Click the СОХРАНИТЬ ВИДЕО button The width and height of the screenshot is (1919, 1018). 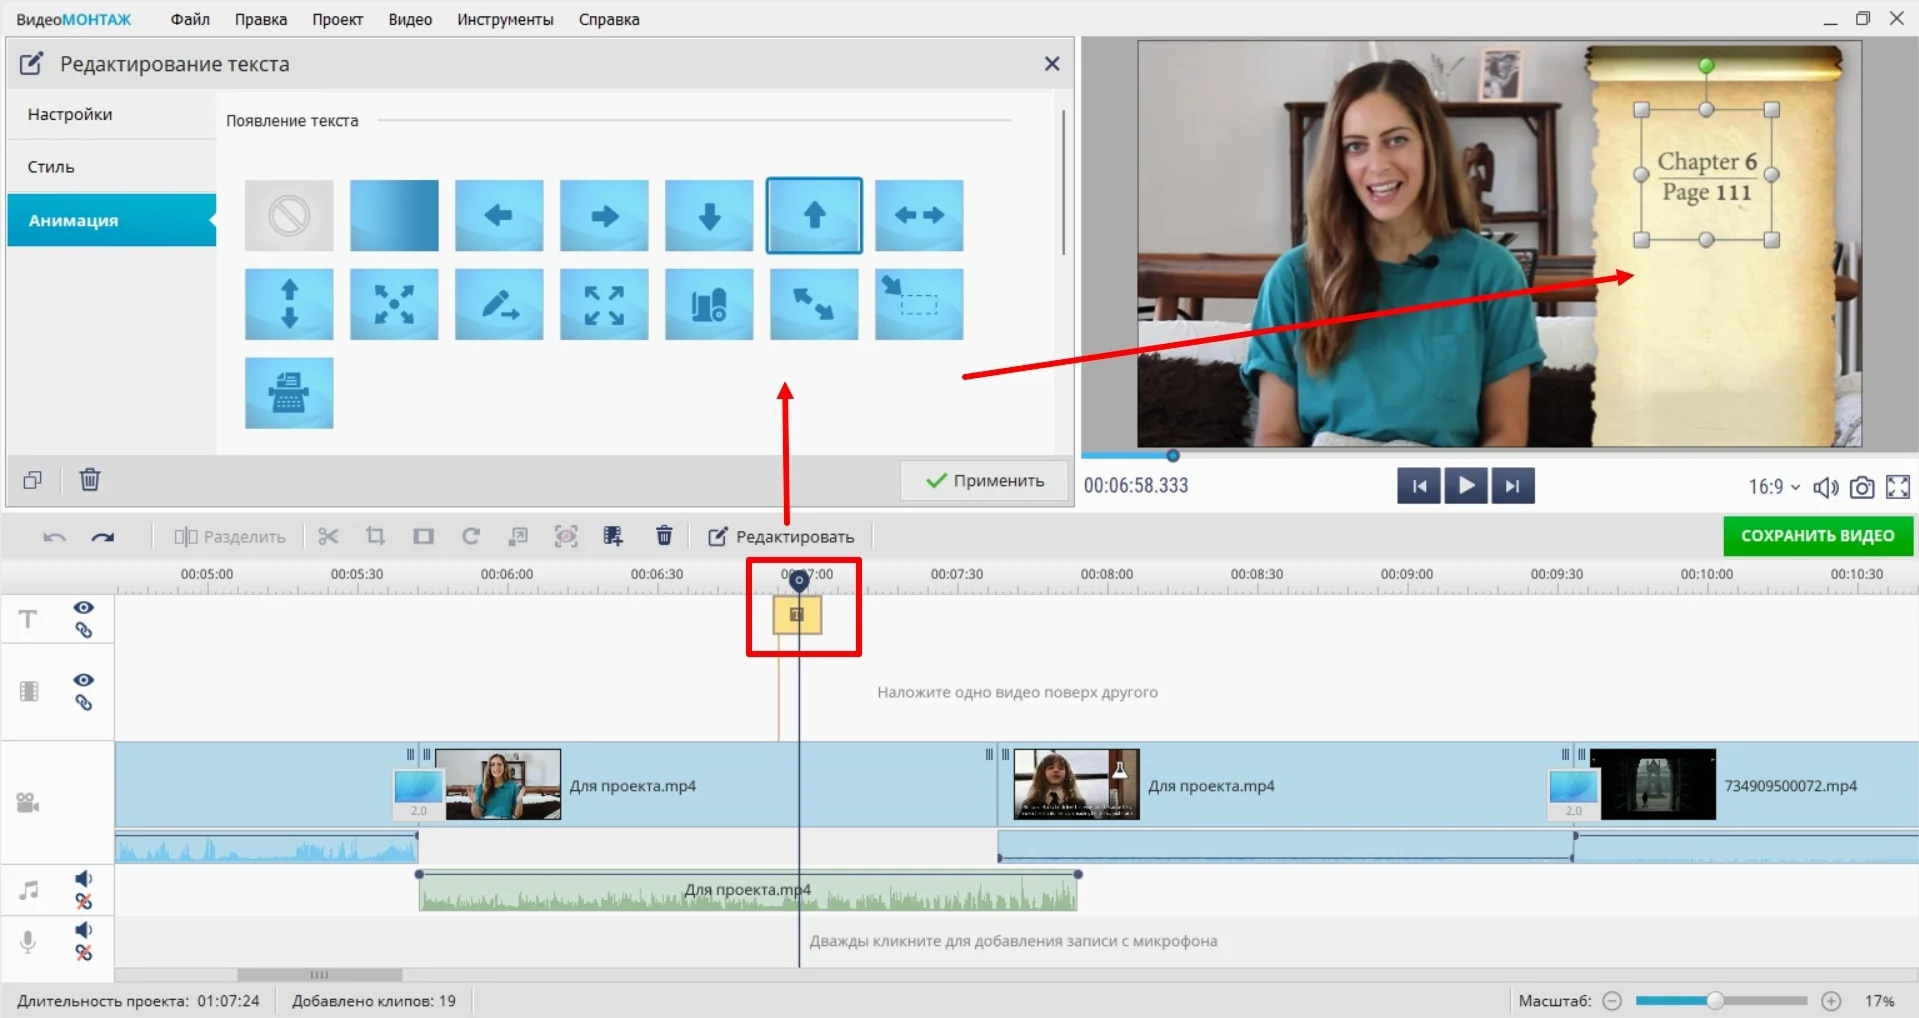pos(1817,536)
